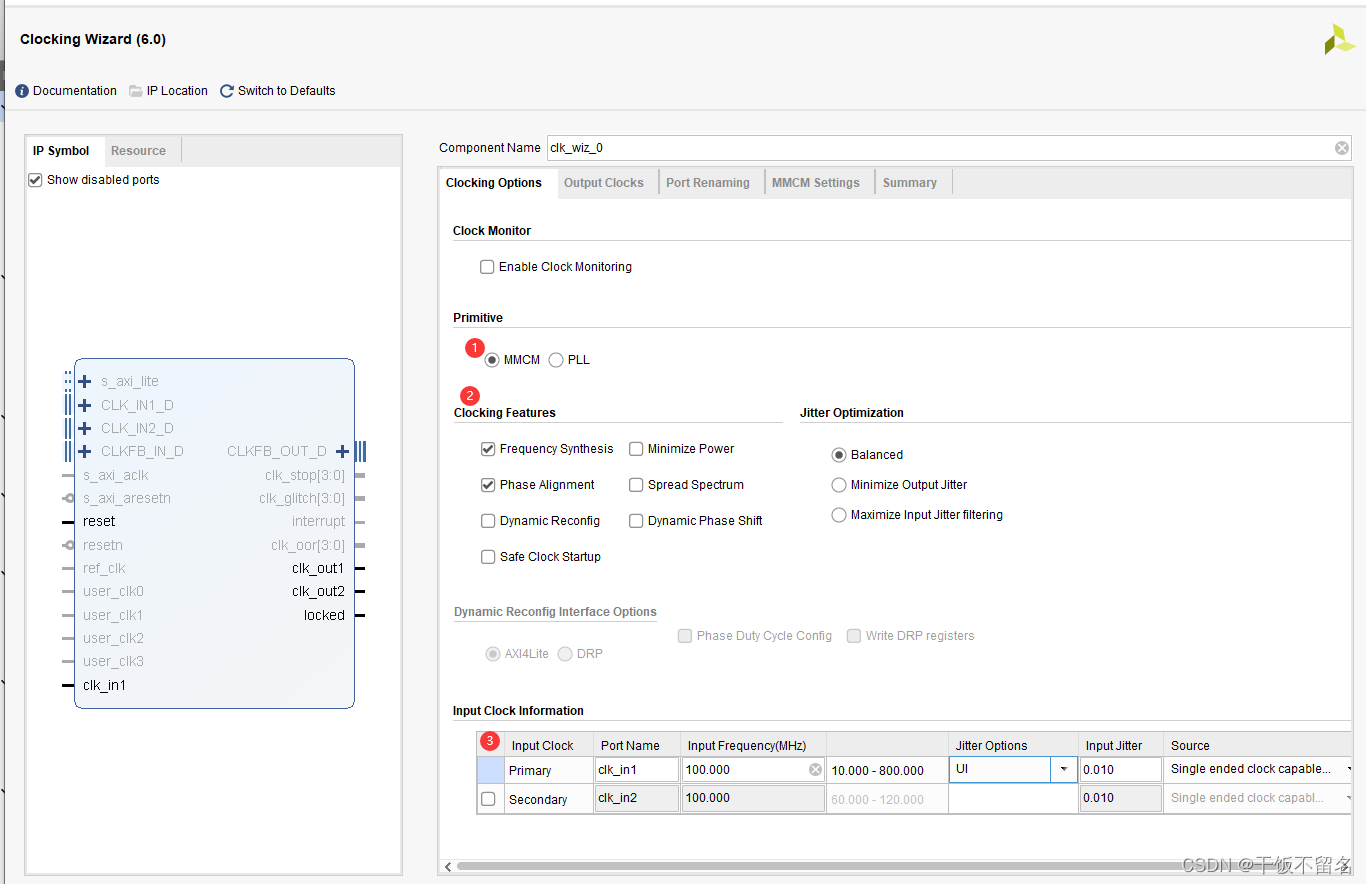Viewport: 1366px width, 884px height.
Task: Check Minimize Power option
Action: [x=636, y=449]
